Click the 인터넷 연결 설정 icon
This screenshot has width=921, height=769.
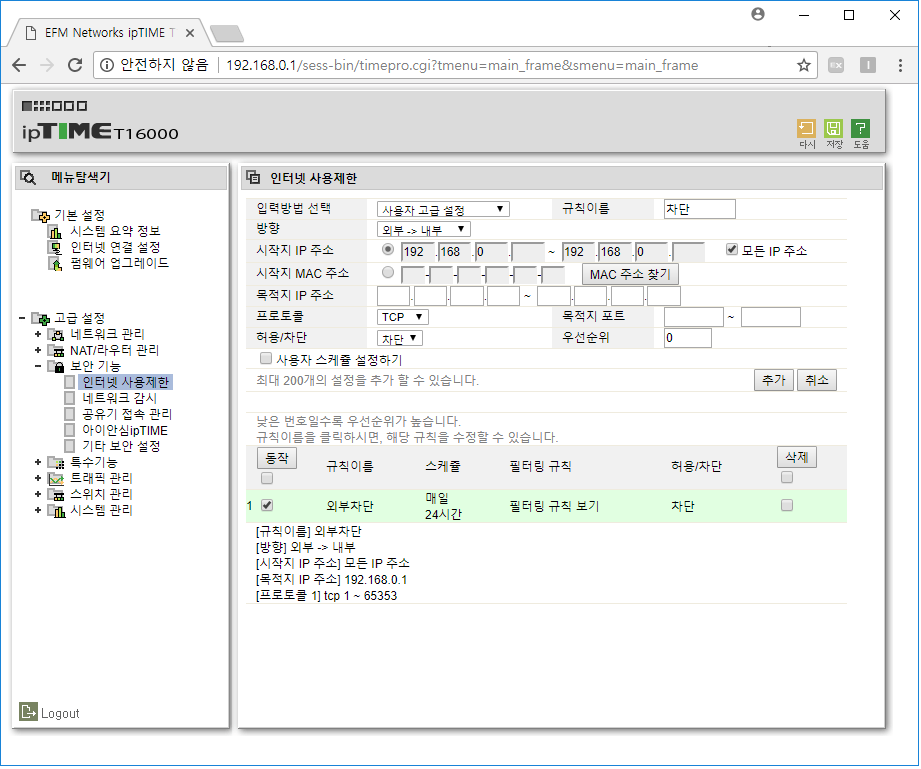[56, 248]
